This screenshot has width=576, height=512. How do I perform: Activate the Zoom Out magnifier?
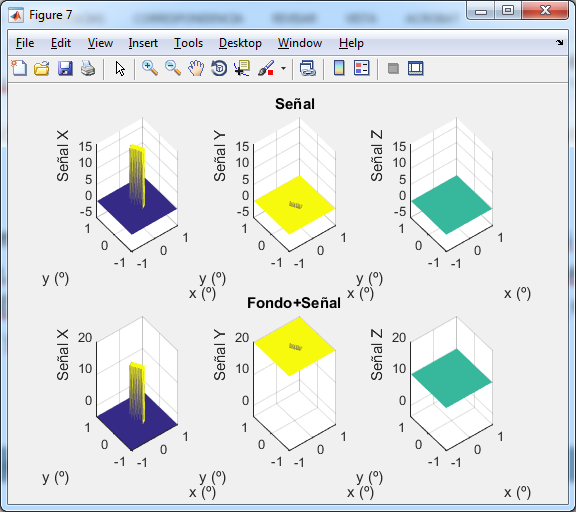click(x=173, y=68)
